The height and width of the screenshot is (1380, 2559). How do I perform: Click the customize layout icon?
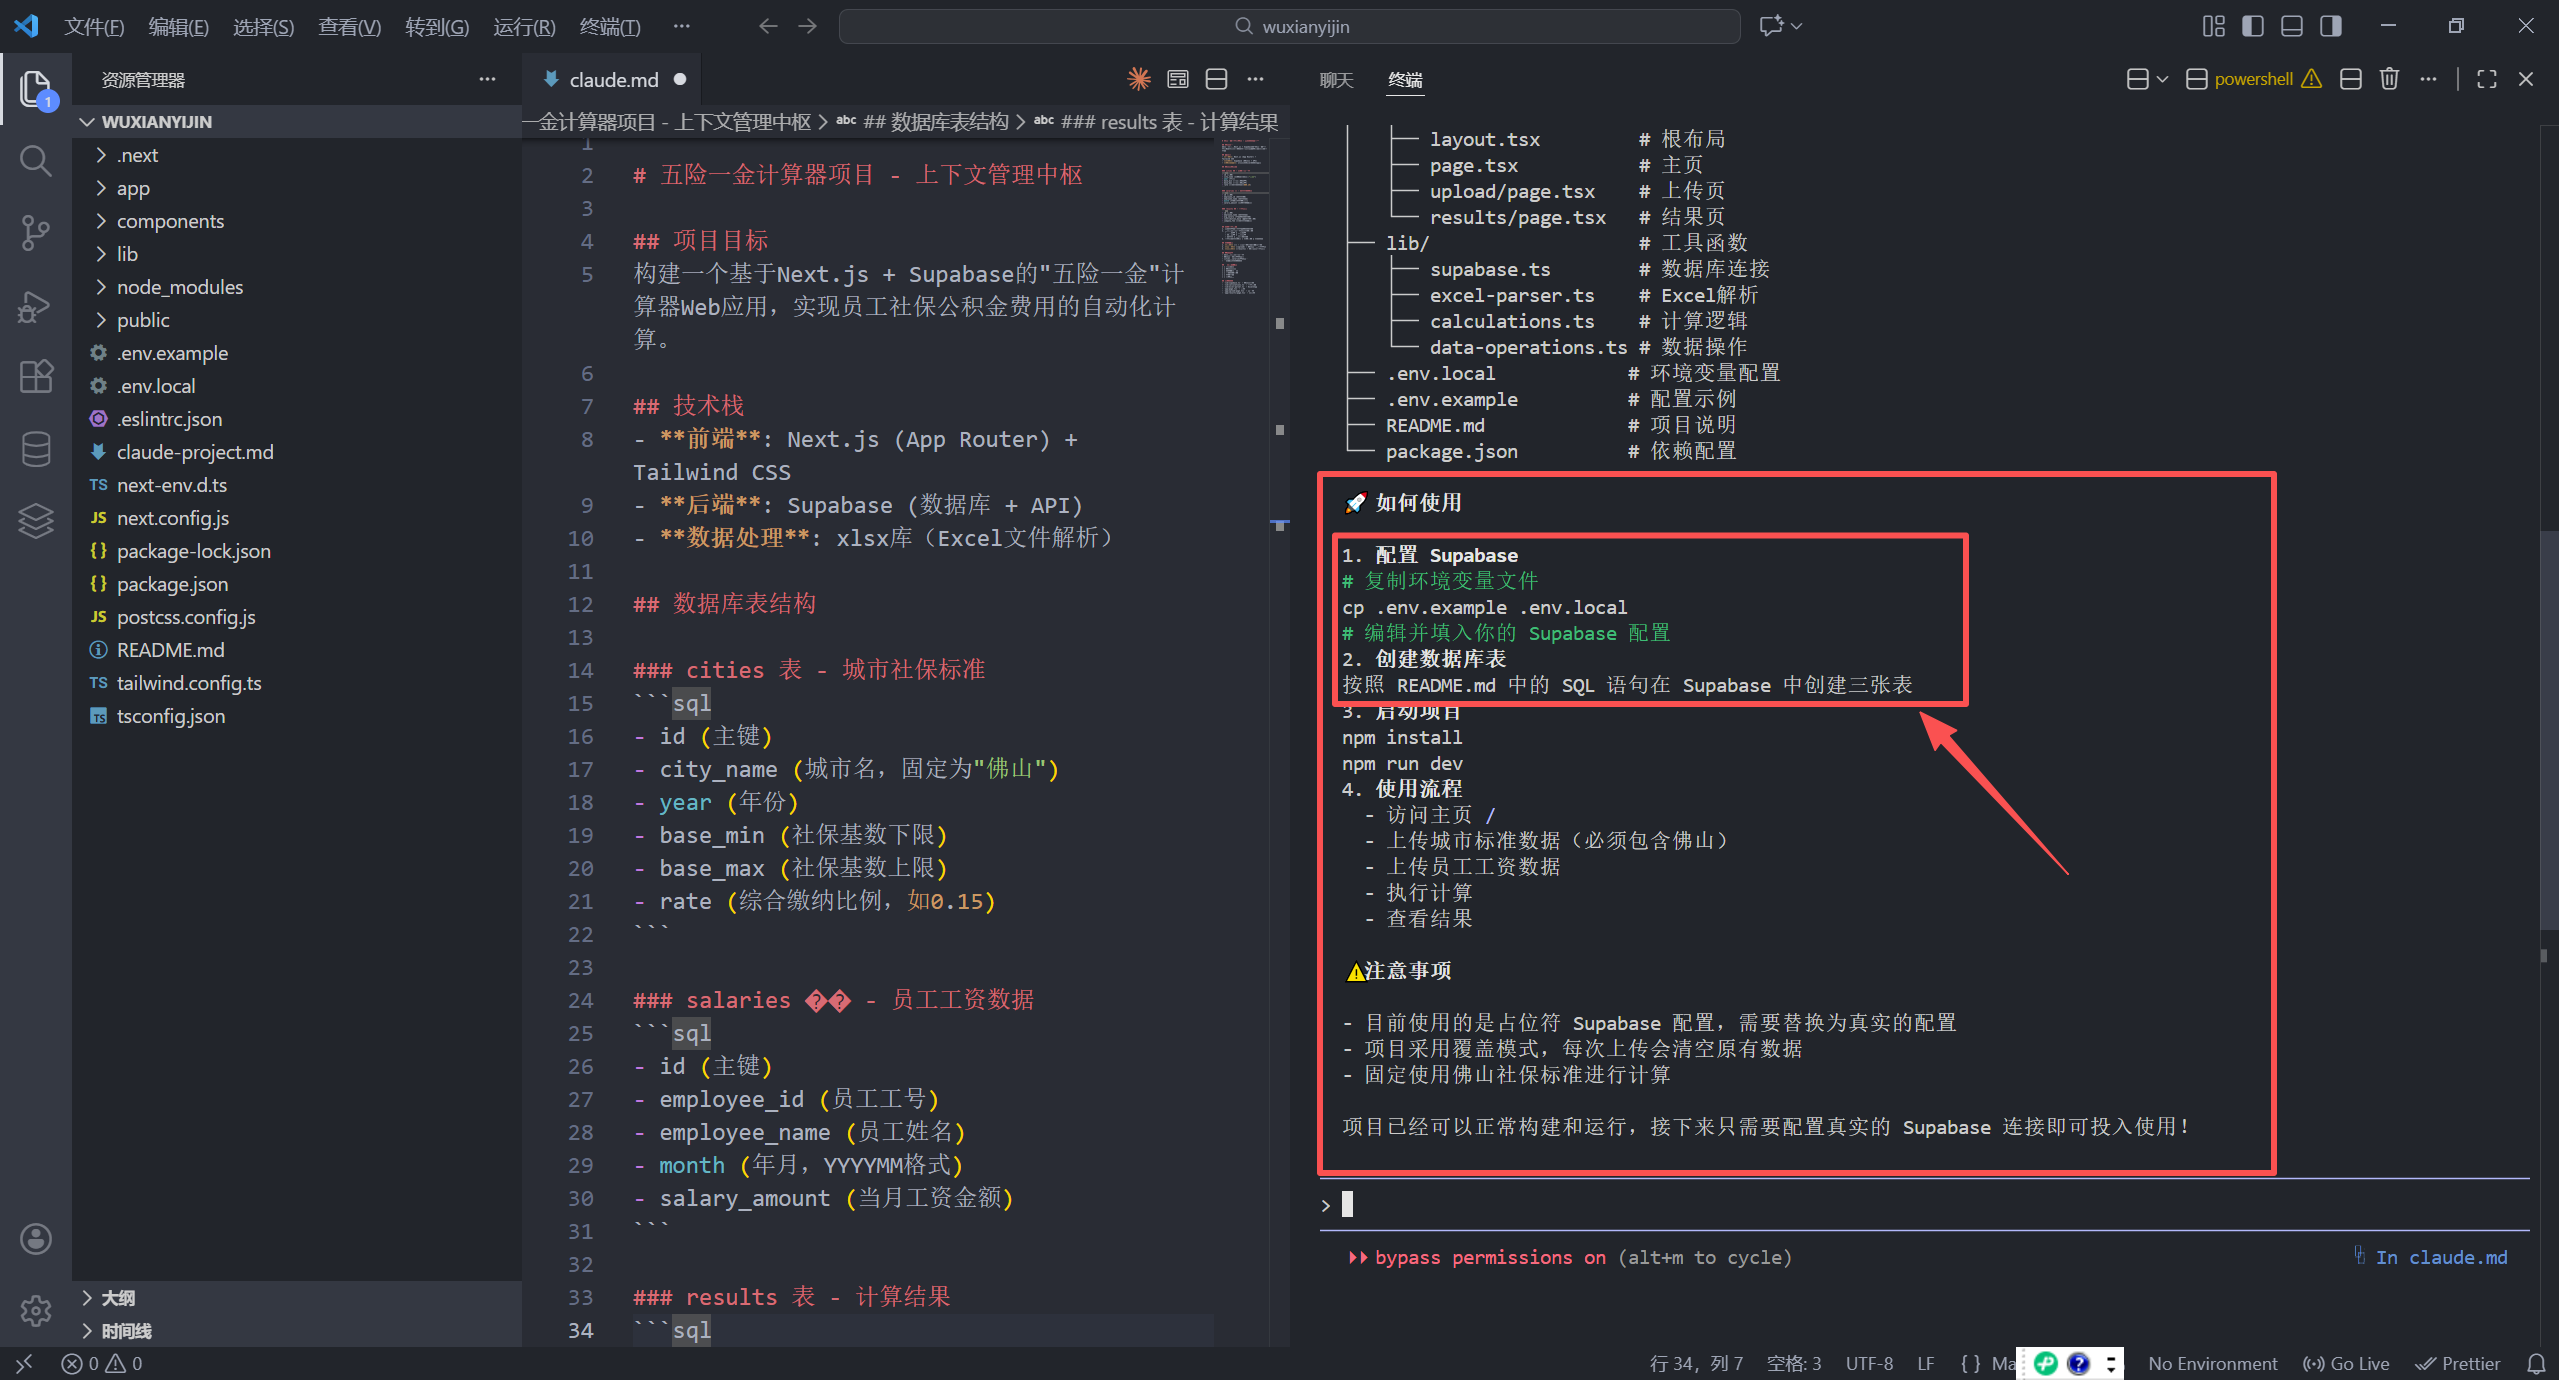[2213, 26]
